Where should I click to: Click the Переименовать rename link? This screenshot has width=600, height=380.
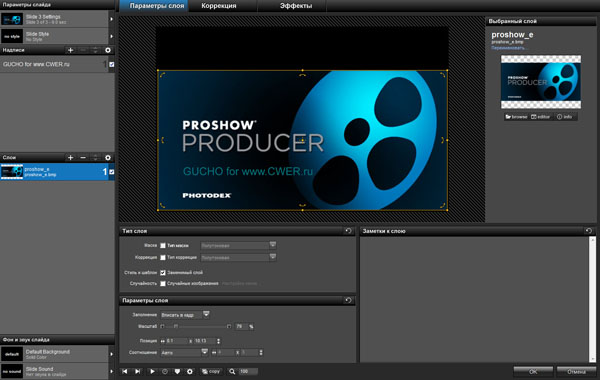(509, 48)
